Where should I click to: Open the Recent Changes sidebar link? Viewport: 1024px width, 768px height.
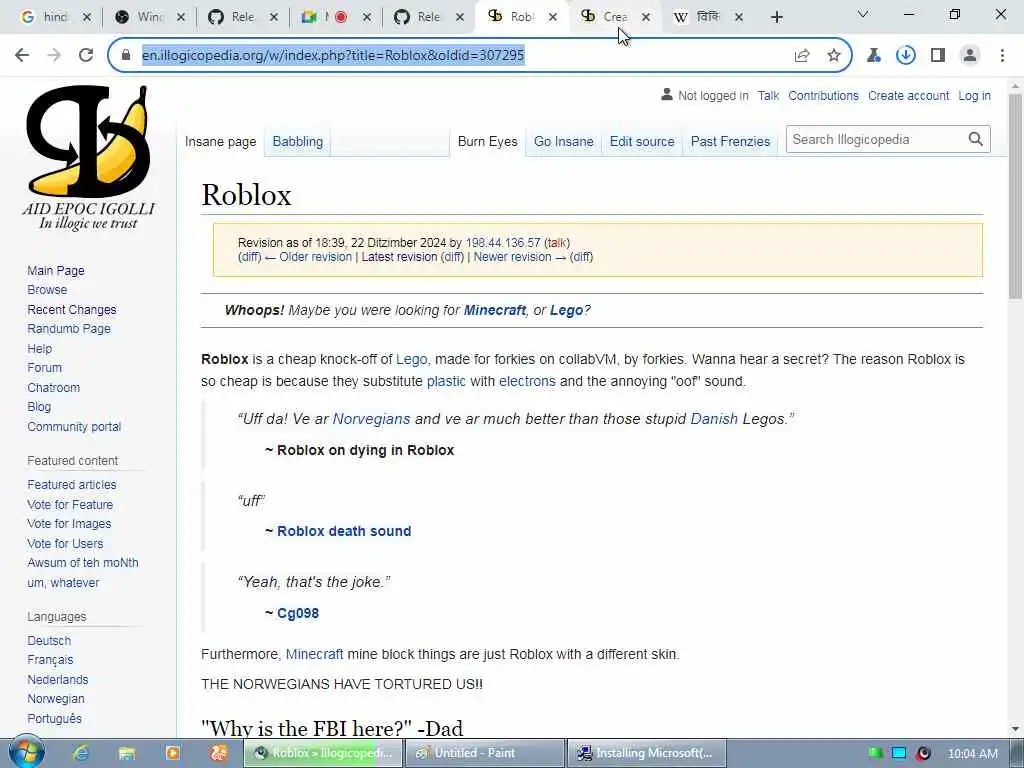pos(72,310)
